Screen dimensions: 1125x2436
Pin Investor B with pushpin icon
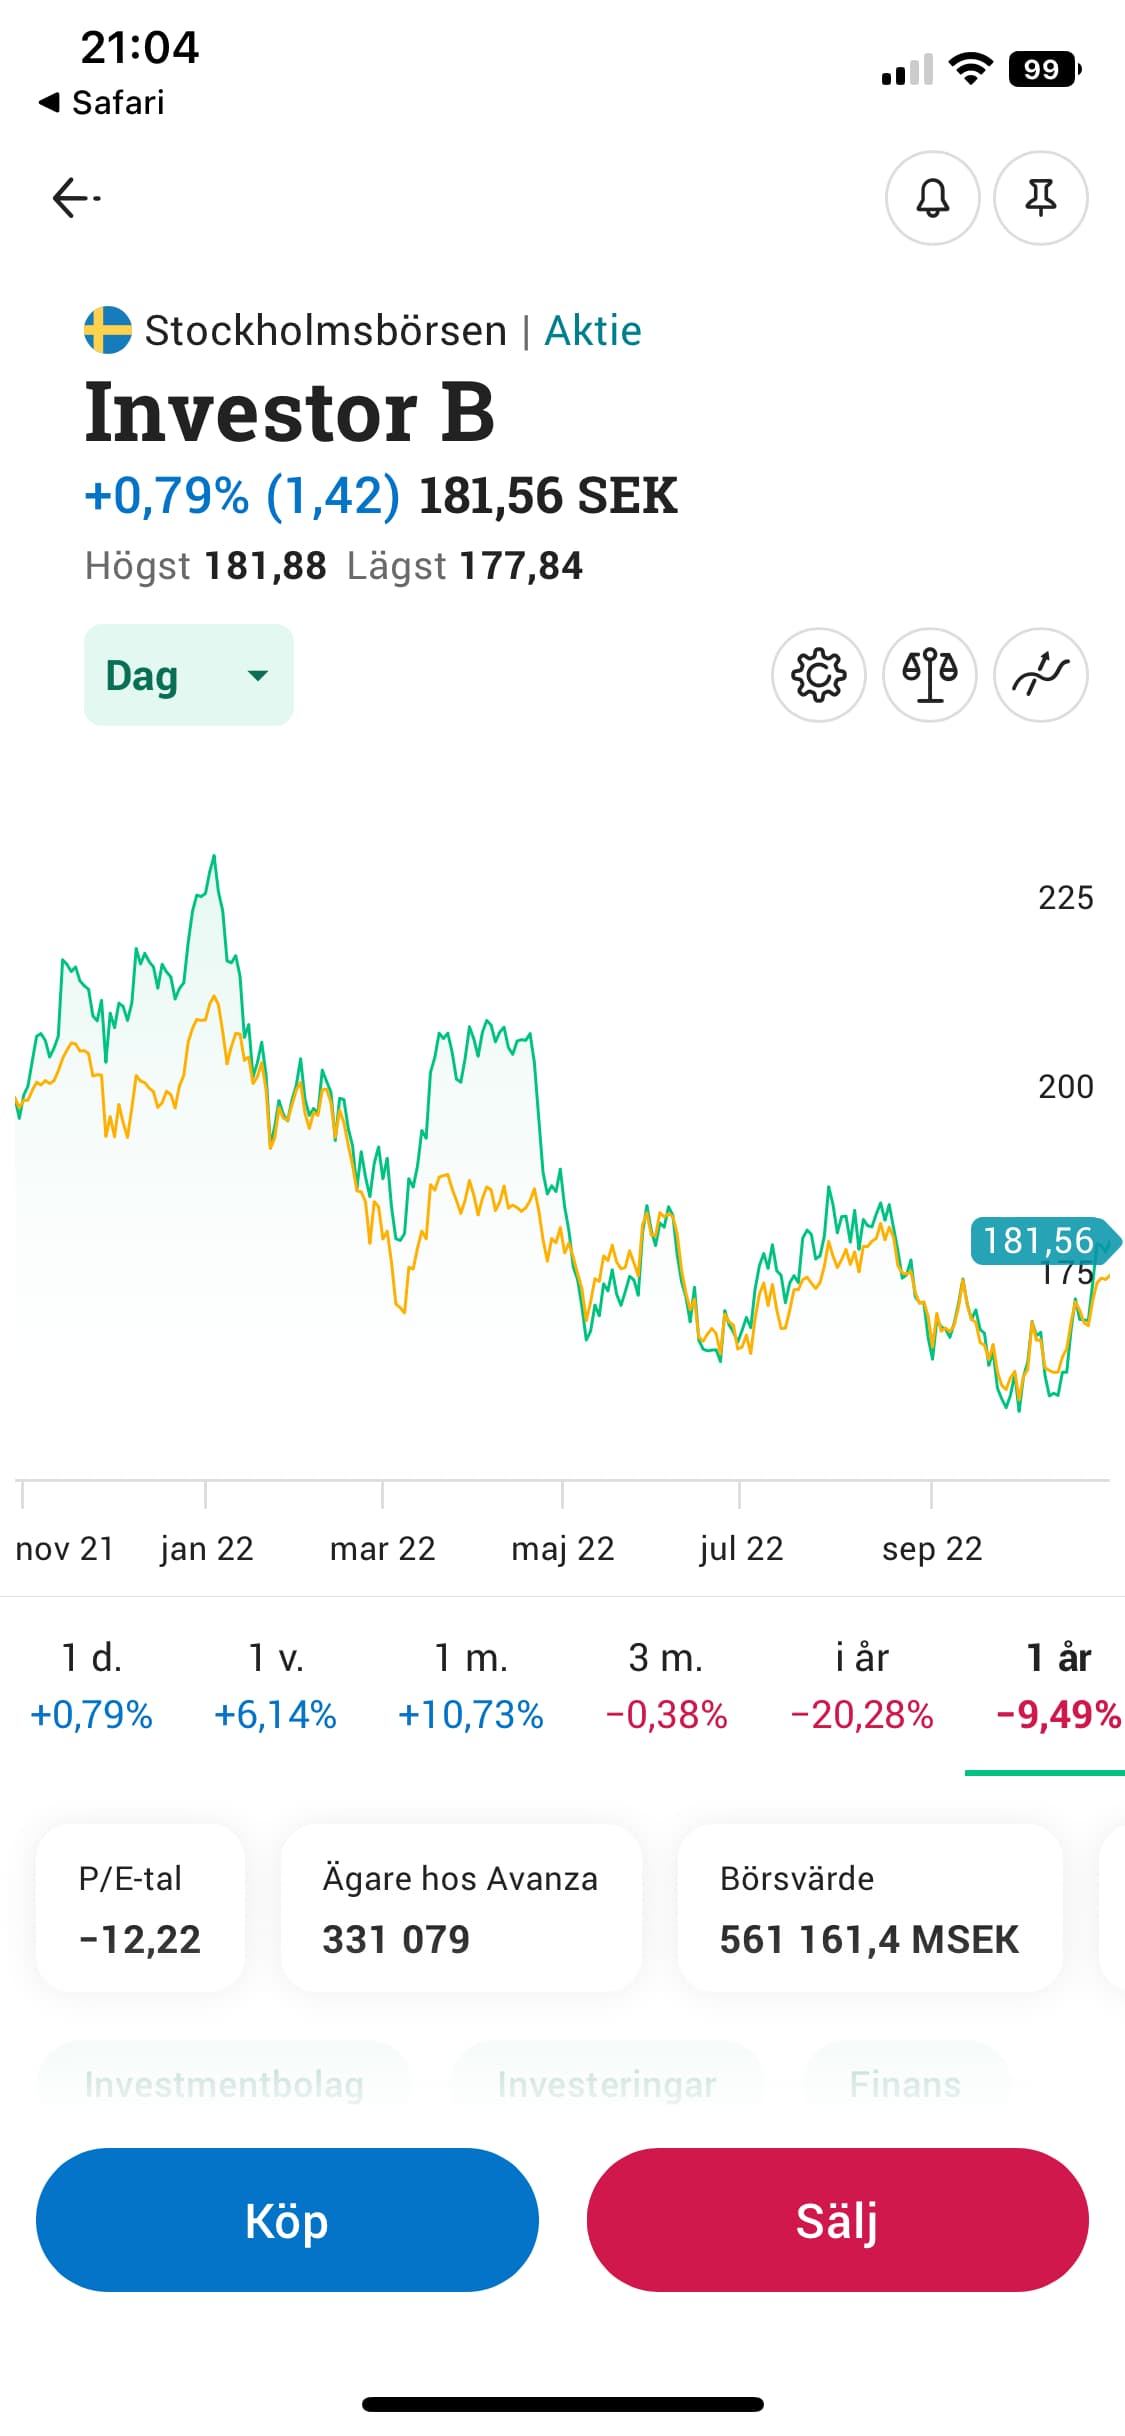tap(1040, 198)
